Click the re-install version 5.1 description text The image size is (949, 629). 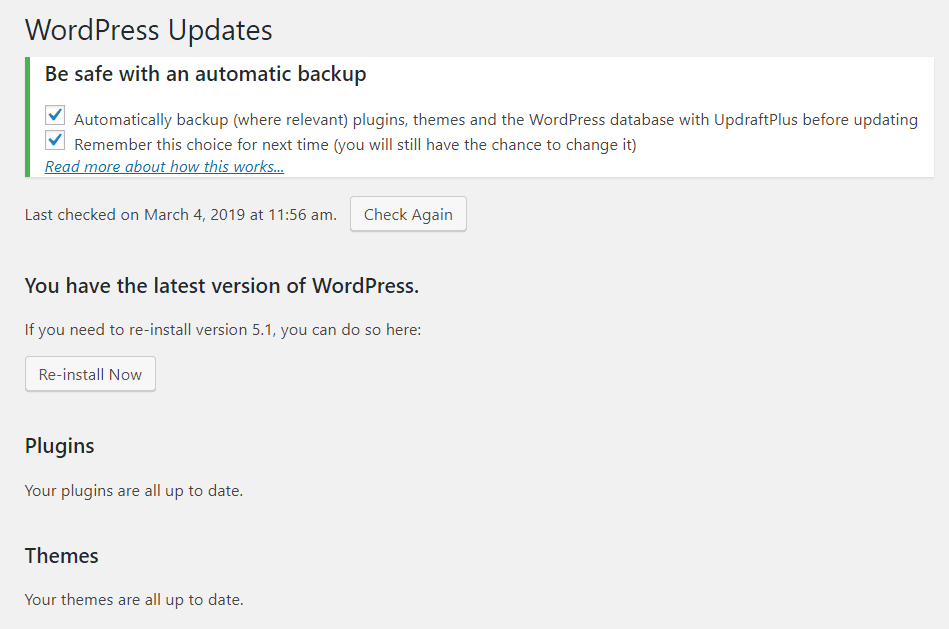[223, 330]
